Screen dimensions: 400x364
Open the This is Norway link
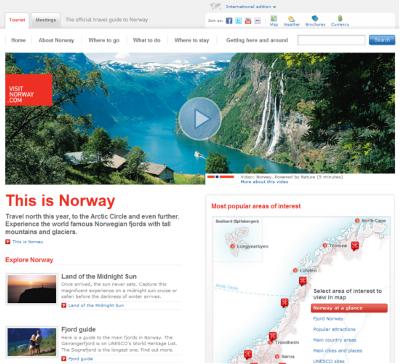[28, 242]
